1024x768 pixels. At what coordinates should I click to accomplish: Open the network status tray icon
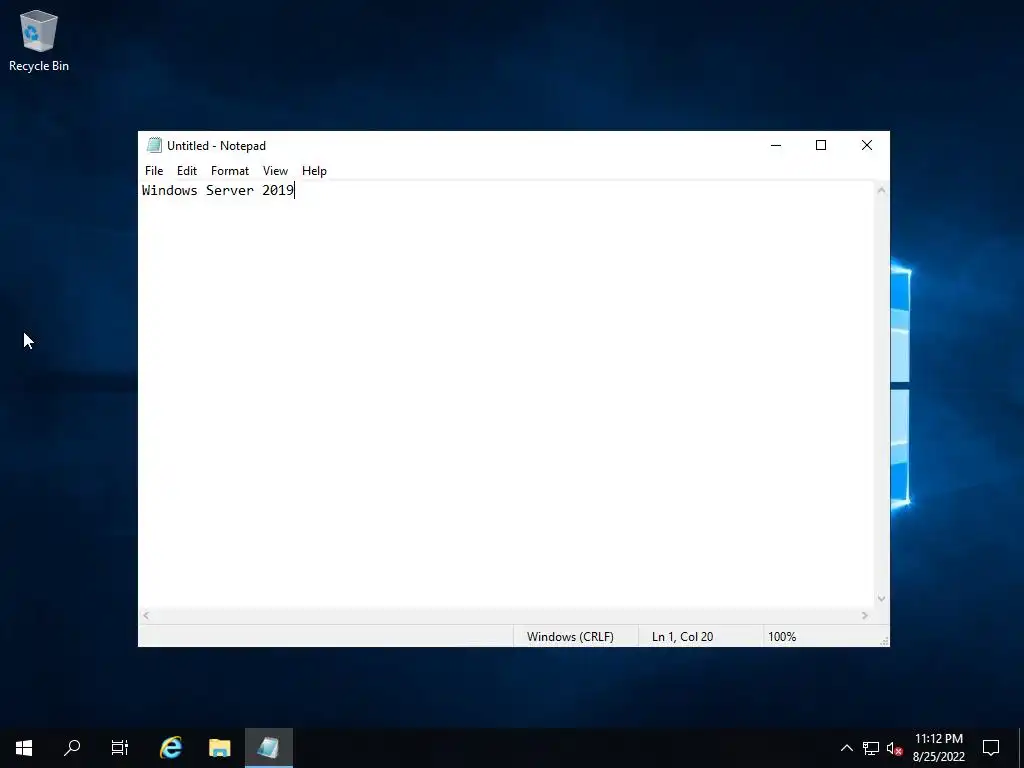(x=871, y=748)
